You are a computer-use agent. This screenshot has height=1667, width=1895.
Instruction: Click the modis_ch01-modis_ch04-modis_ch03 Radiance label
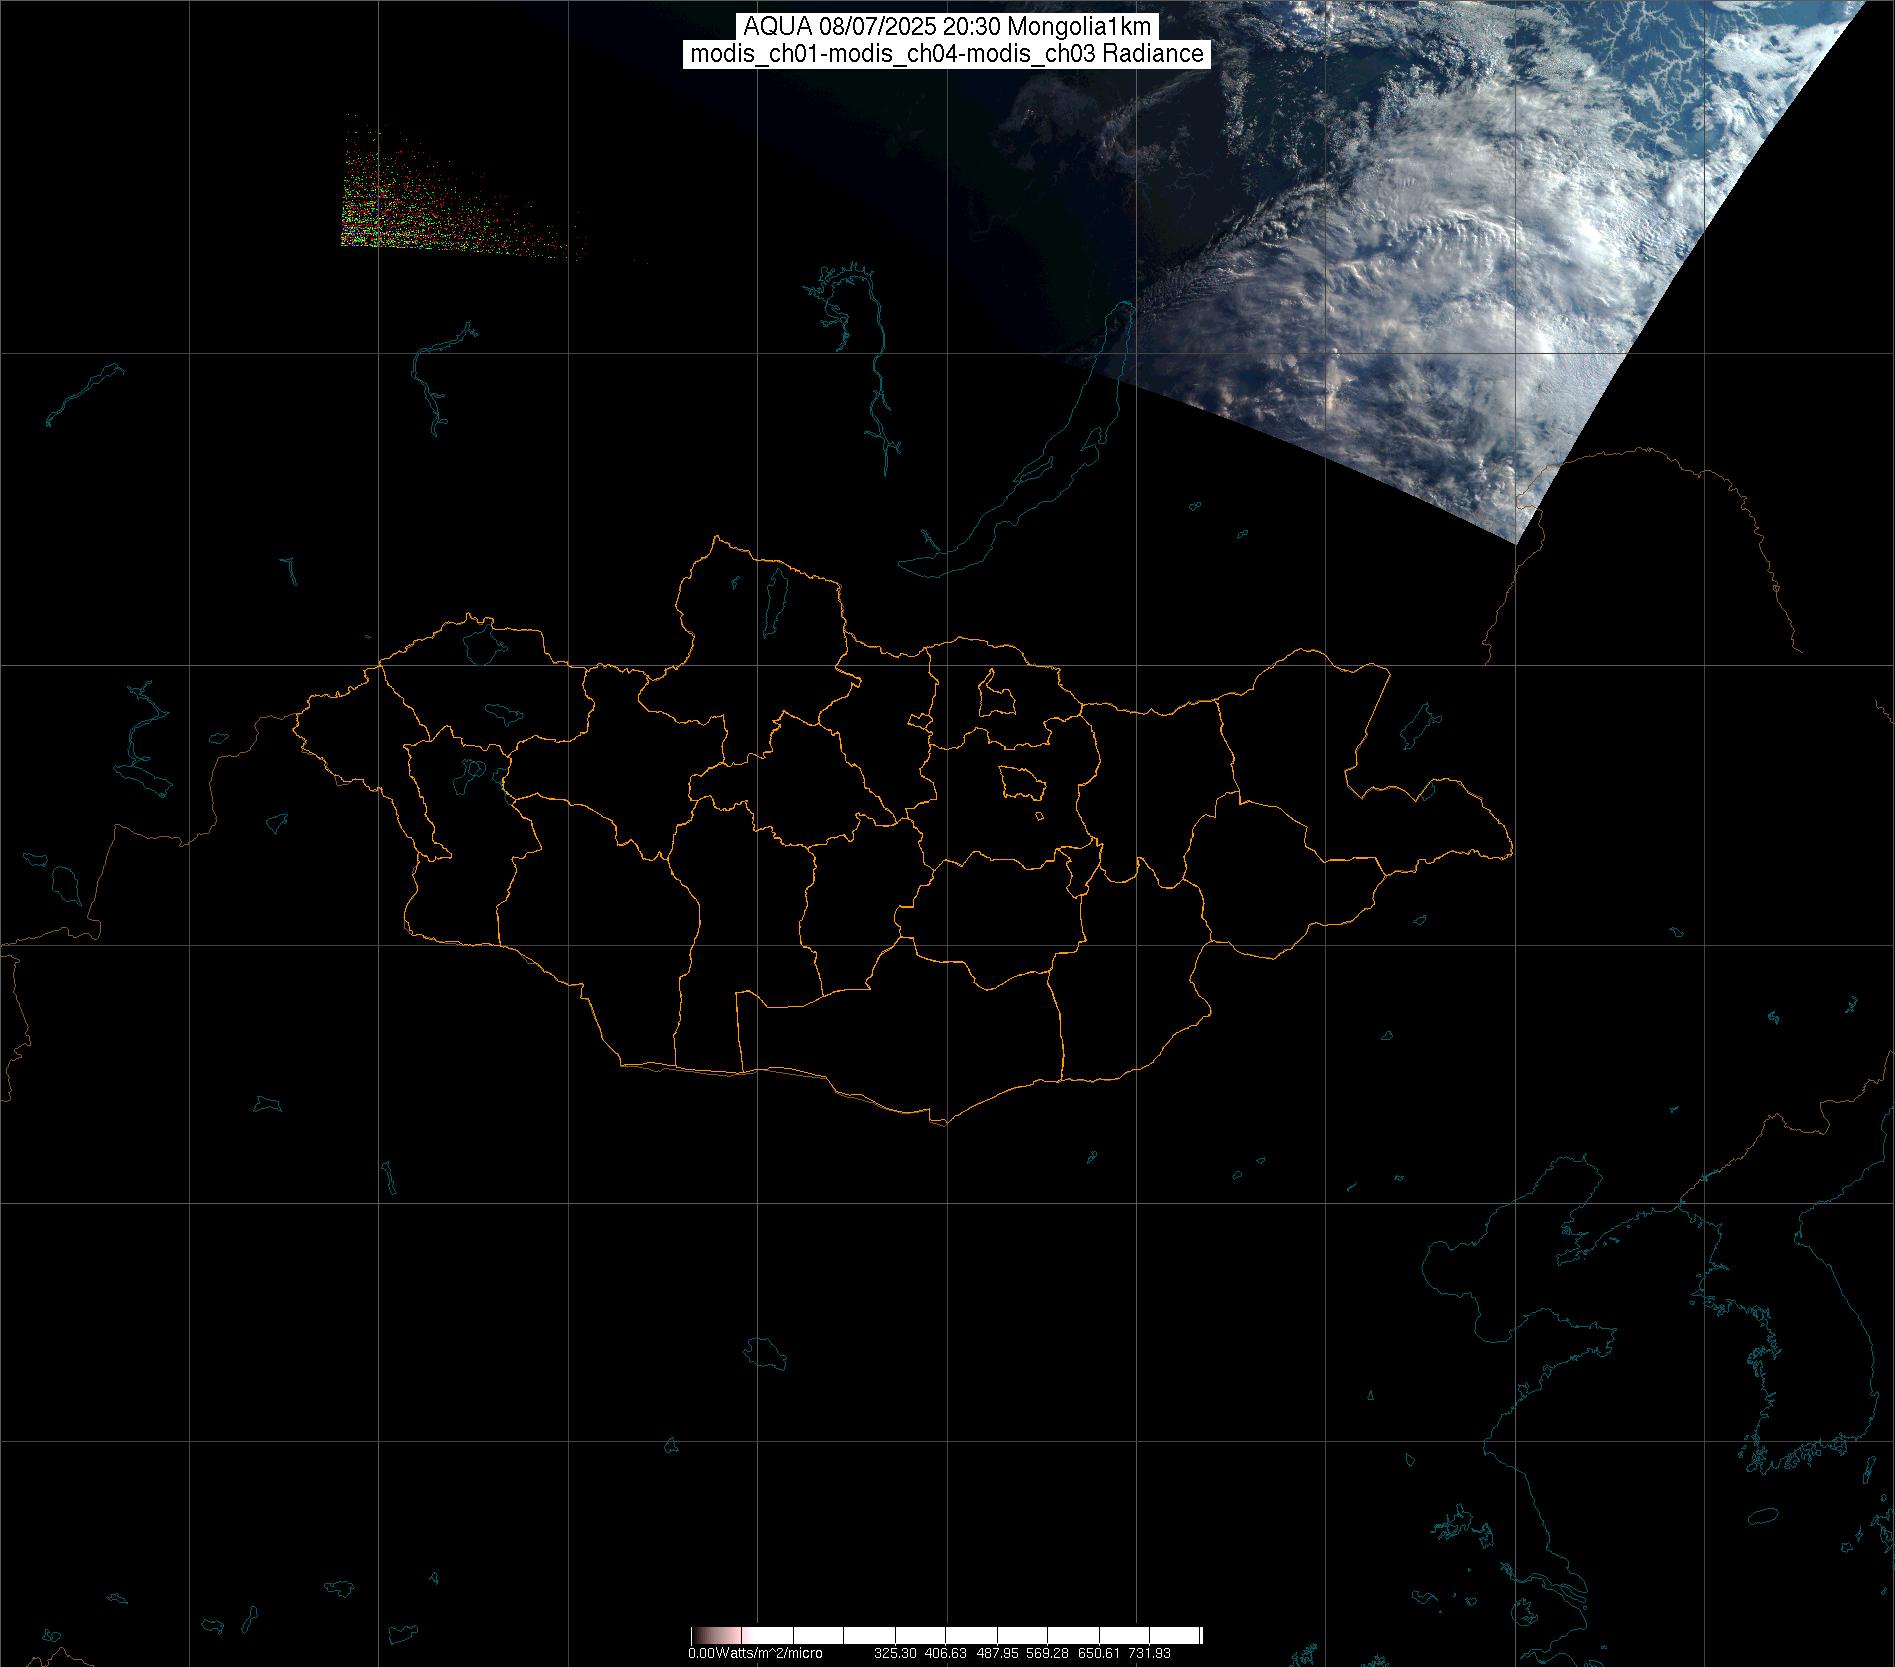946,54
